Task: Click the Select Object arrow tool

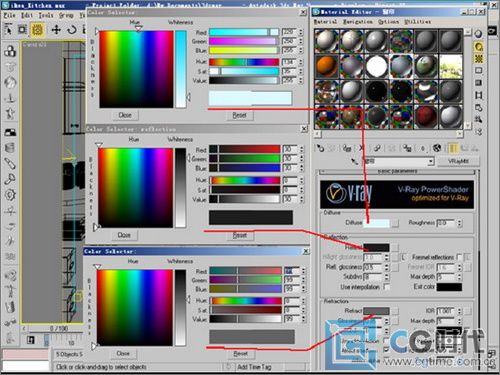Action: click(x=8, y=29)
